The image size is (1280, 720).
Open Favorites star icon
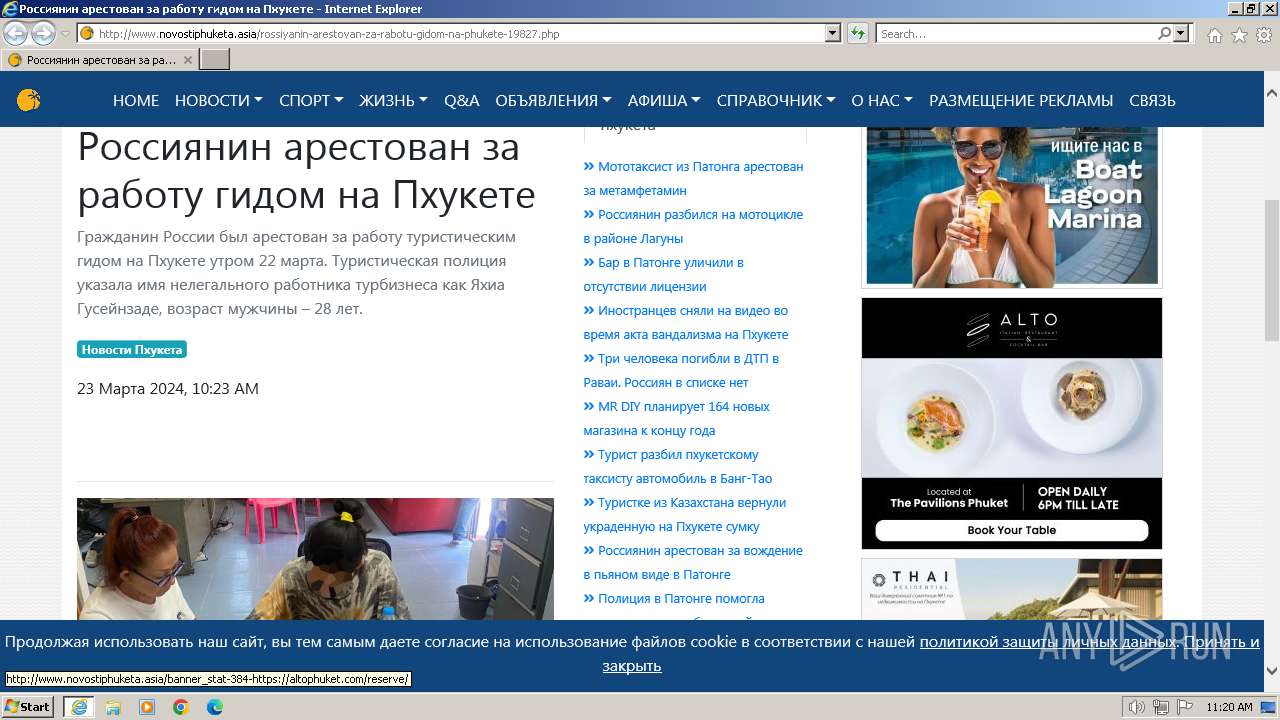pos(1239,34)
